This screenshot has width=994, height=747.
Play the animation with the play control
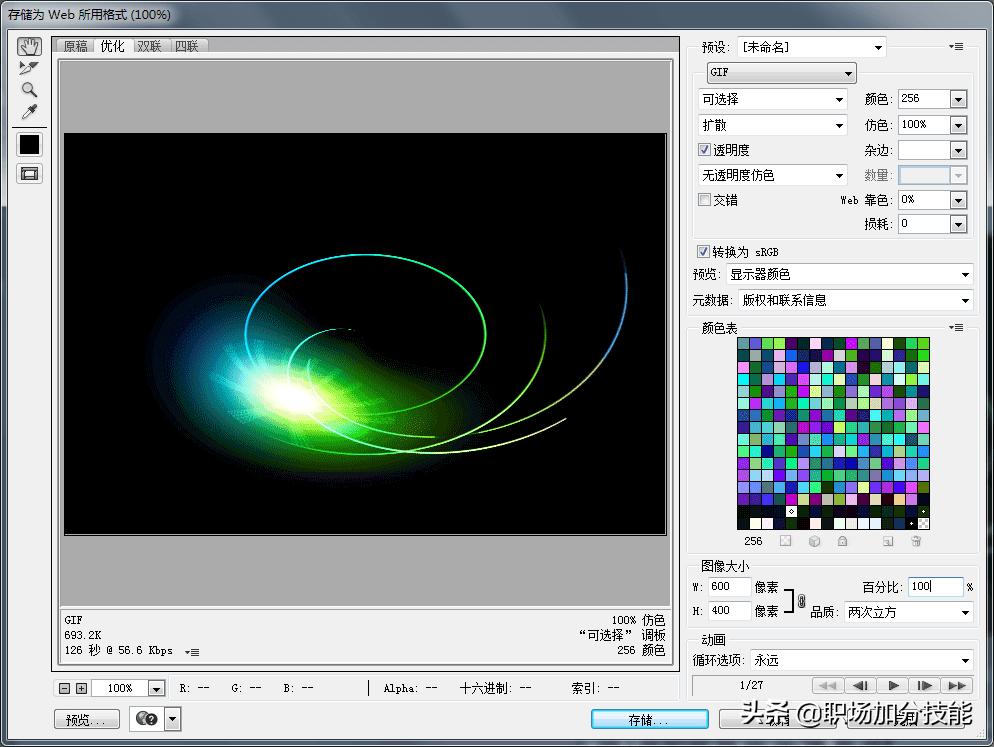[892, 684]
